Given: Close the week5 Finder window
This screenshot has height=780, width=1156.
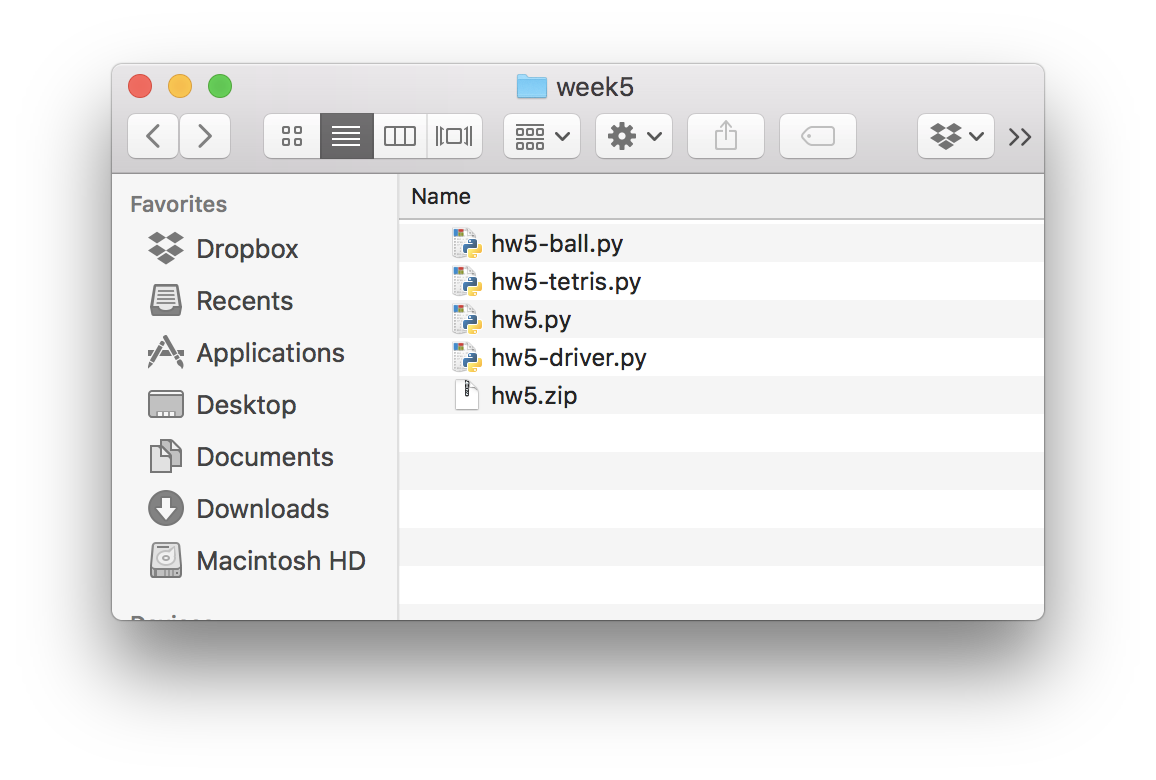Looking at the screenshot, I should (140, 86).
